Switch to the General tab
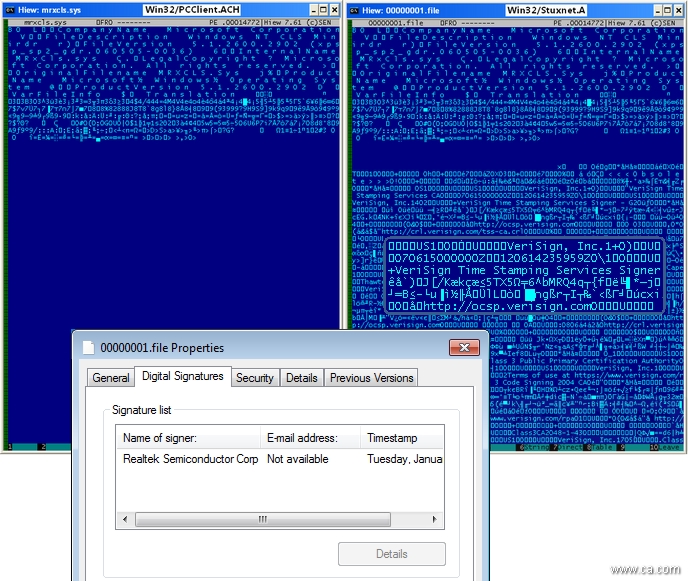Screen dimensions: 688x581 tap(110, 378)
